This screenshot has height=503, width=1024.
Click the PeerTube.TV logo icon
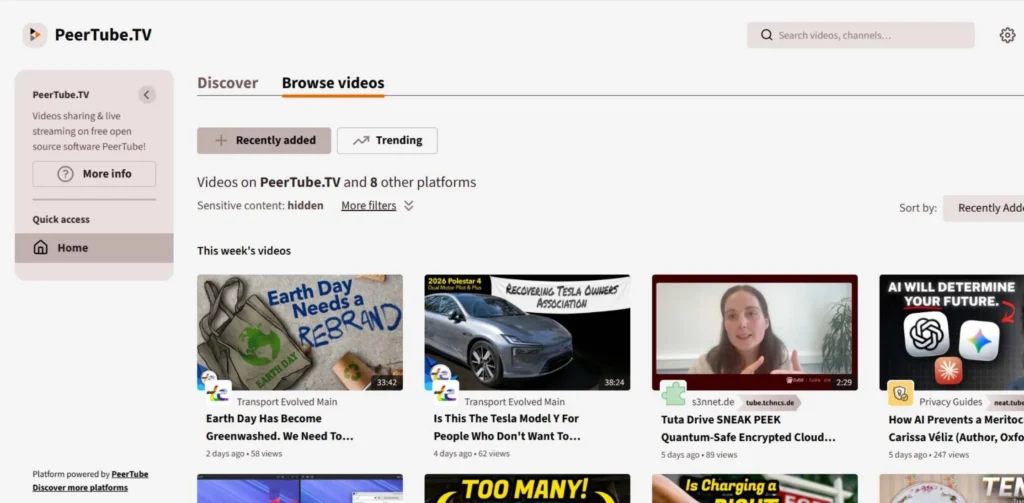[x=35, y=35]
